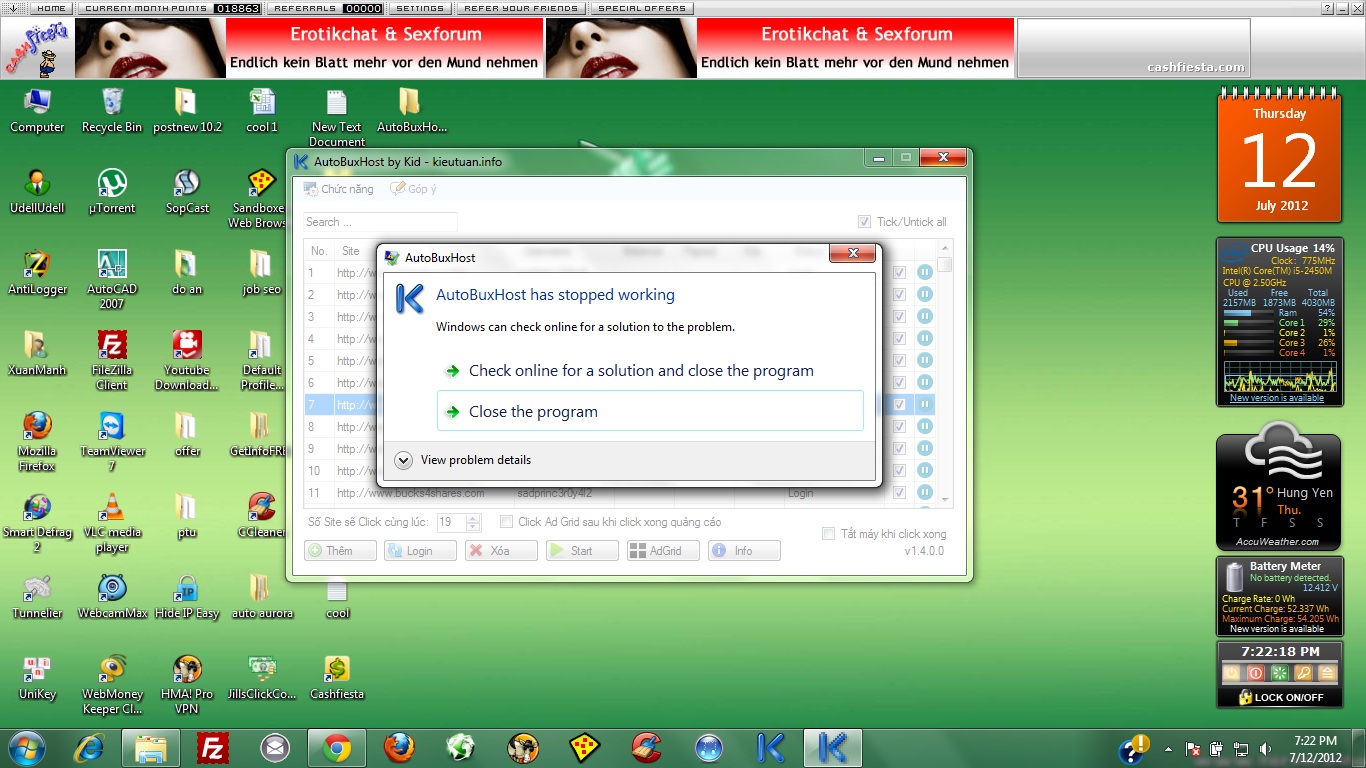The width and height of the screenshot is (1366, 768).
Task: Click the Cashfiesta logo in the top bar
Action: click(x=38, y=48)
